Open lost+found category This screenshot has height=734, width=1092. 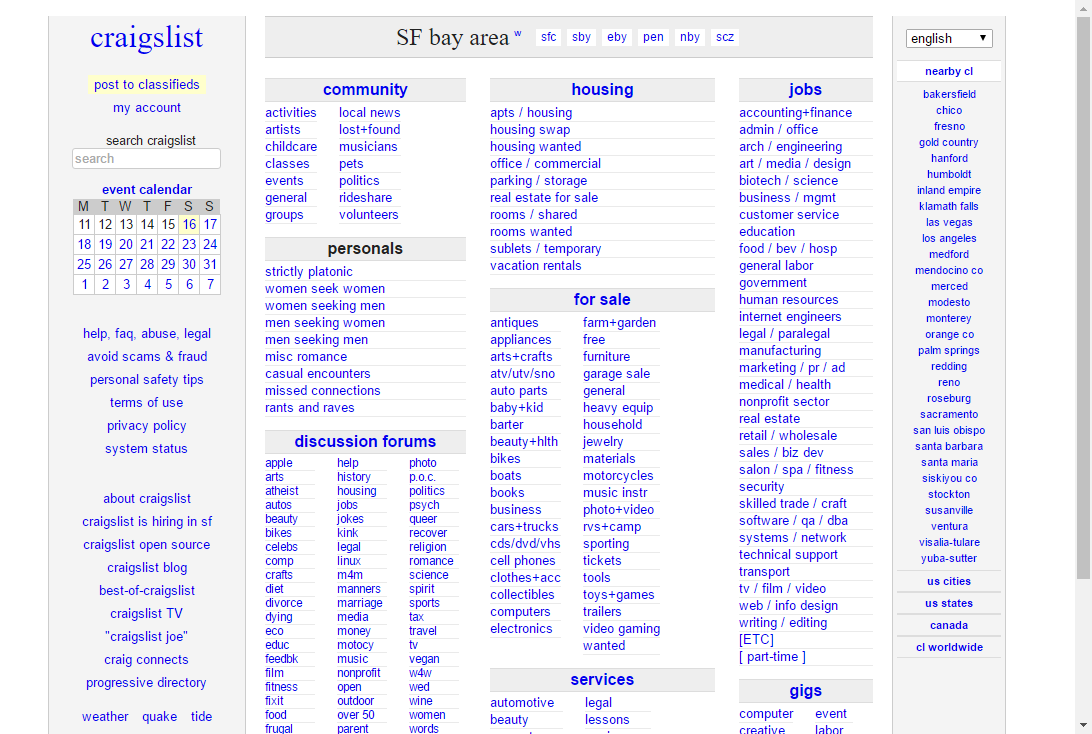click(369, 130)
